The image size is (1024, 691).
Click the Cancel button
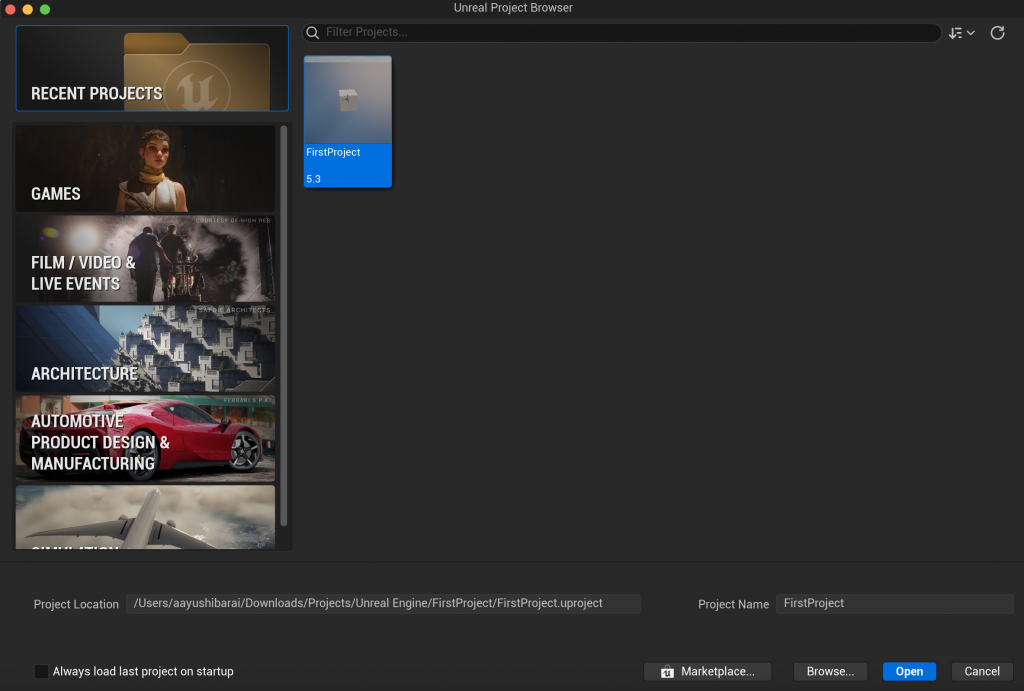click(982, 671)
